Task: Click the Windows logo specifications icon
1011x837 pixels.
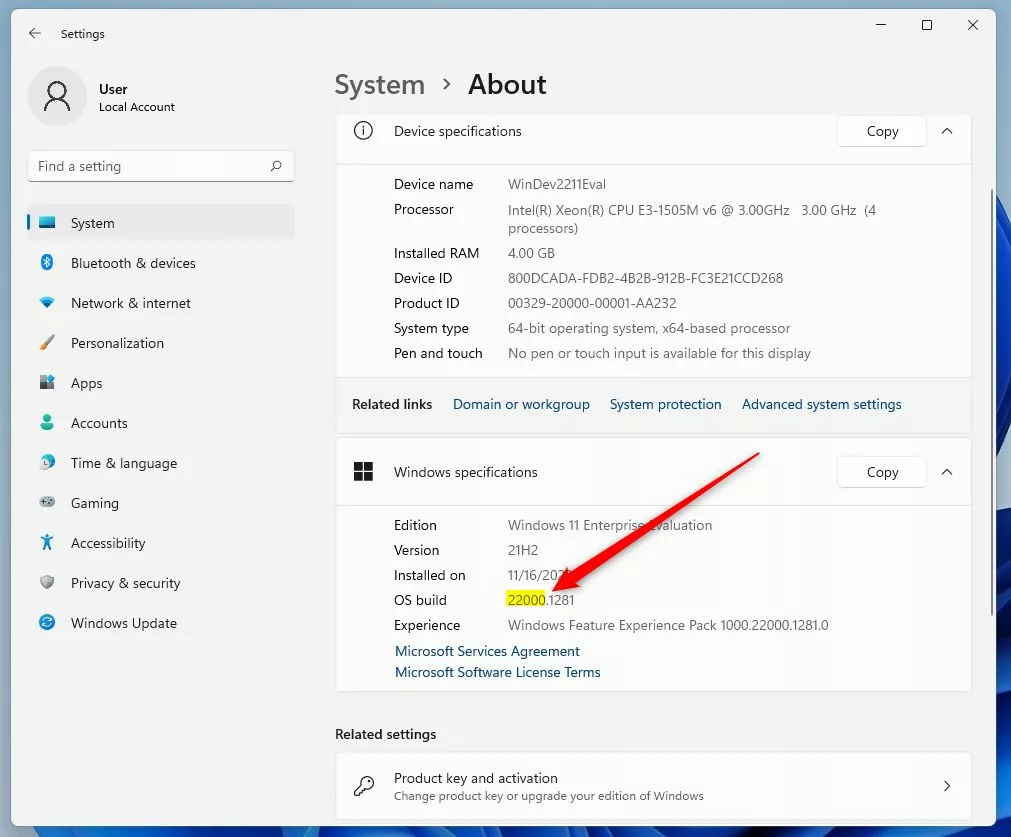Action: 363,471
